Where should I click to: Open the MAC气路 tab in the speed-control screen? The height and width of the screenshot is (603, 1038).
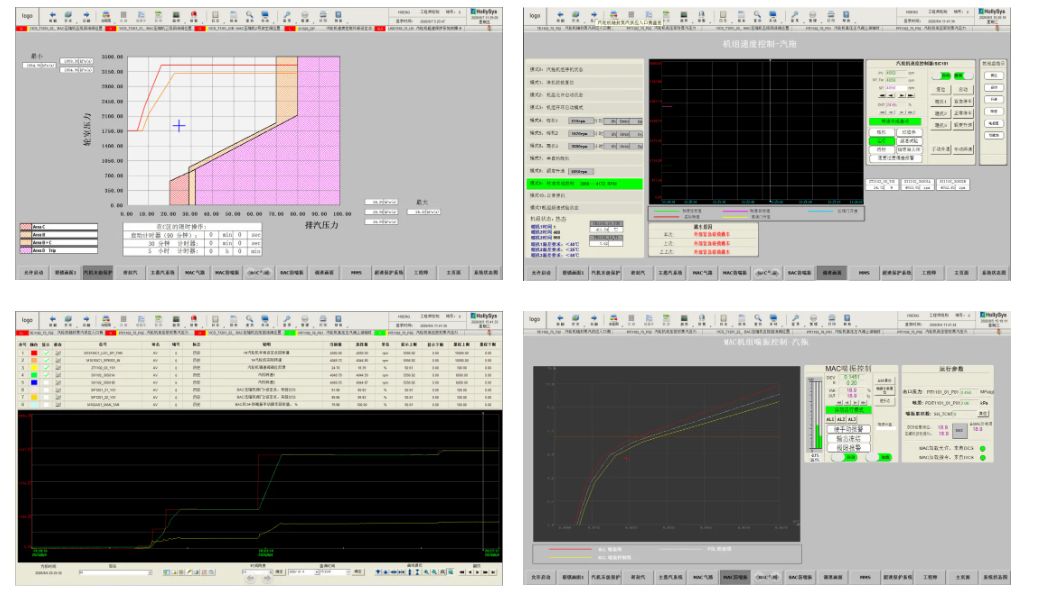point(702,272)
